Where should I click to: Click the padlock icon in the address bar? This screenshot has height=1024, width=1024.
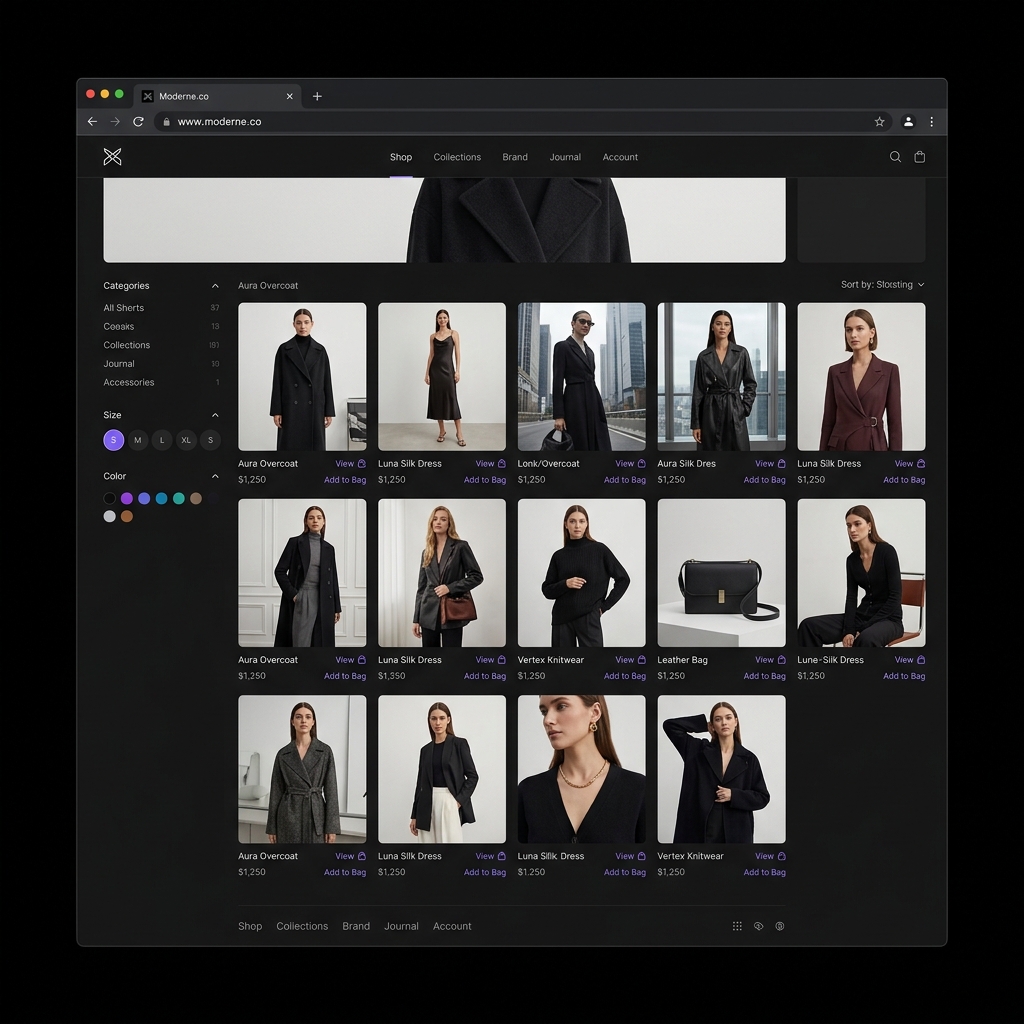(x=167, y=121)
